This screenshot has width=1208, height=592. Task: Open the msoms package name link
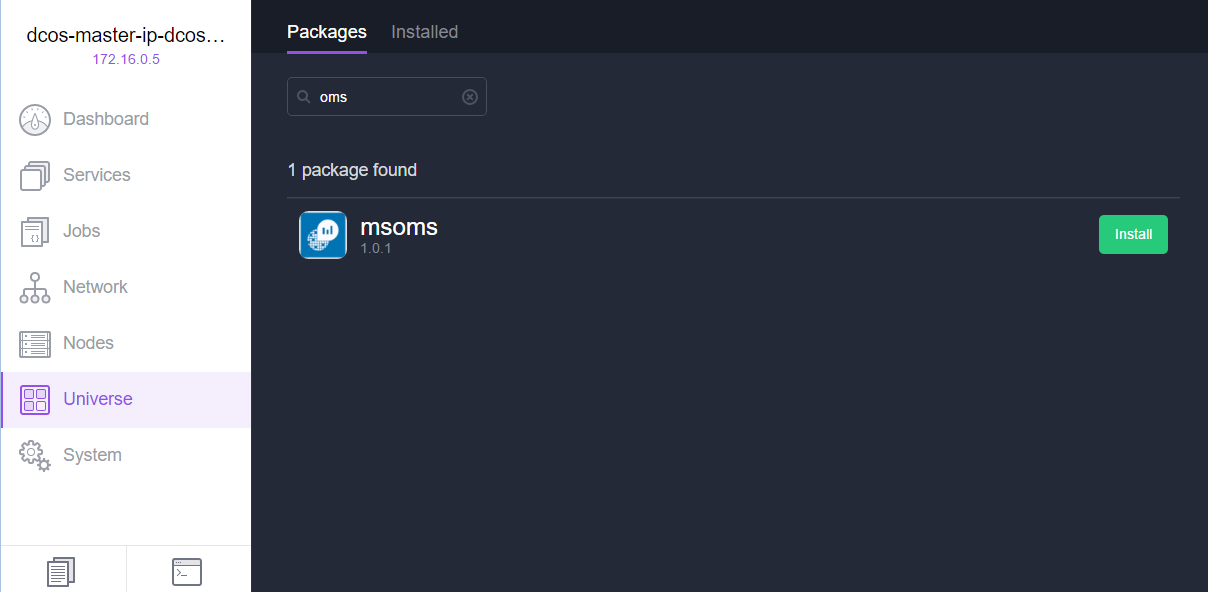399,227
